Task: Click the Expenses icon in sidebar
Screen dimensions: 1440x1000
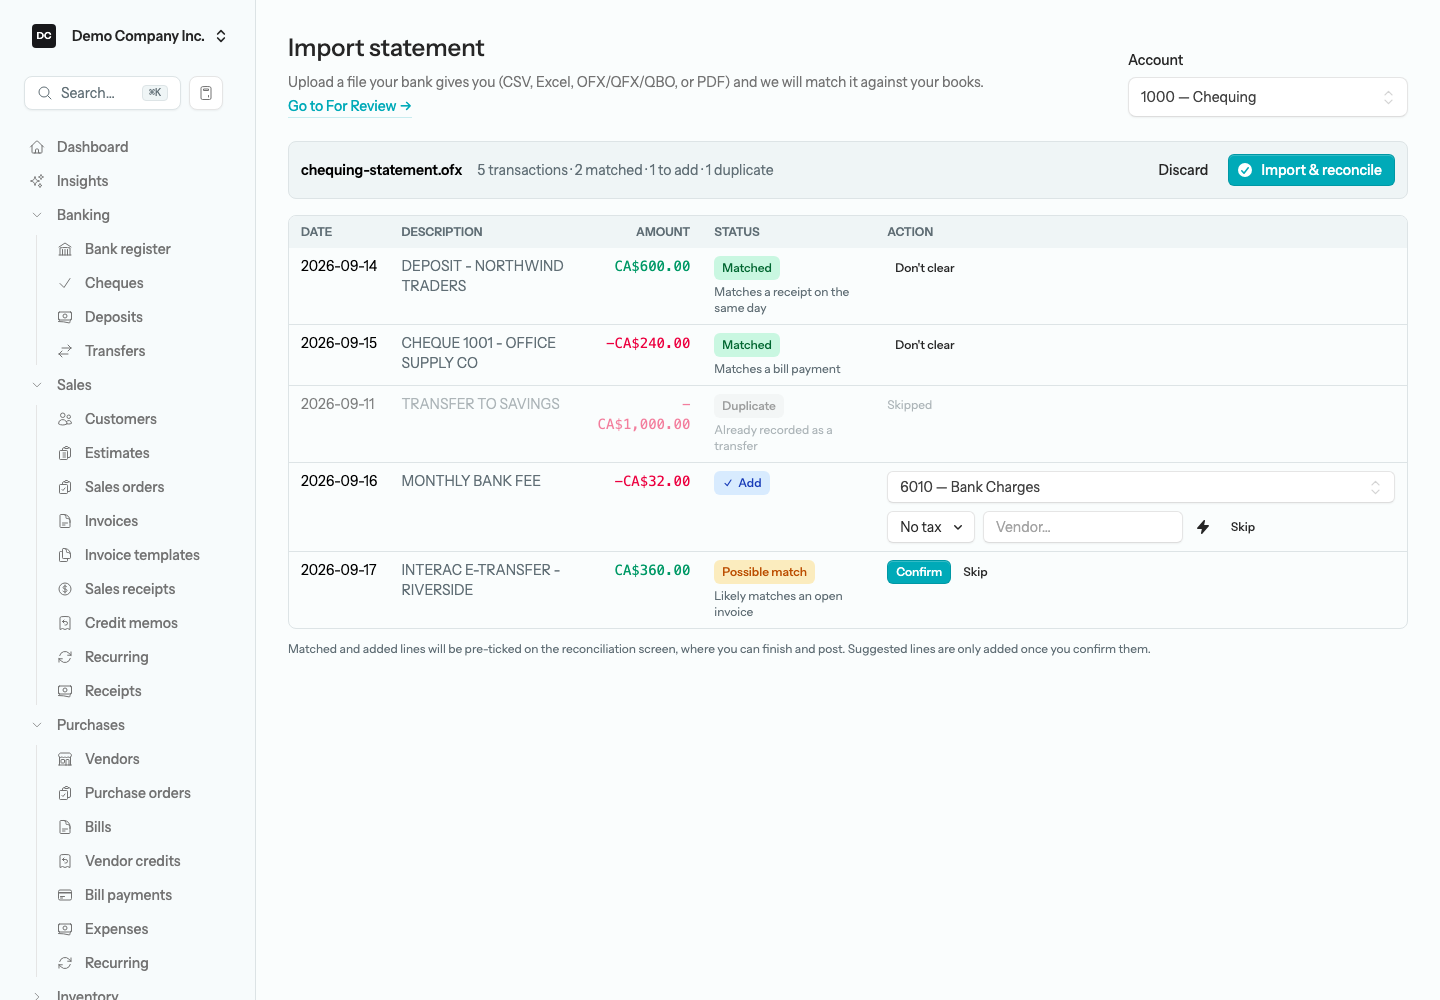Action: (65, 929)
